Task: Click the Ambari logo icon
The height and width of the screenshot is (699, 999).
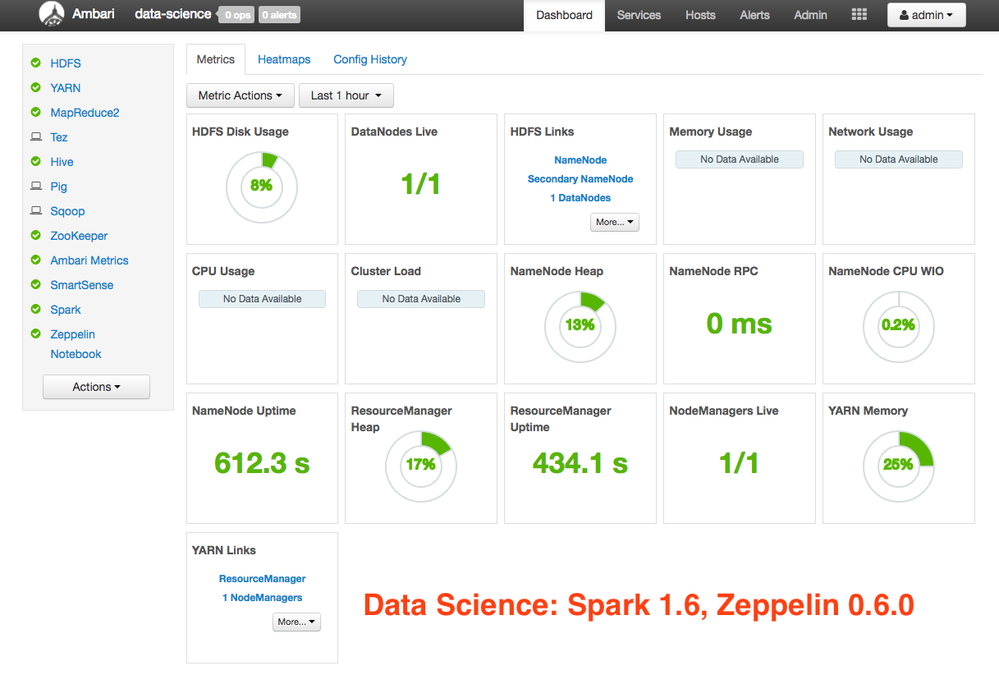Action: pyautogui.click(x=51, y=14)
